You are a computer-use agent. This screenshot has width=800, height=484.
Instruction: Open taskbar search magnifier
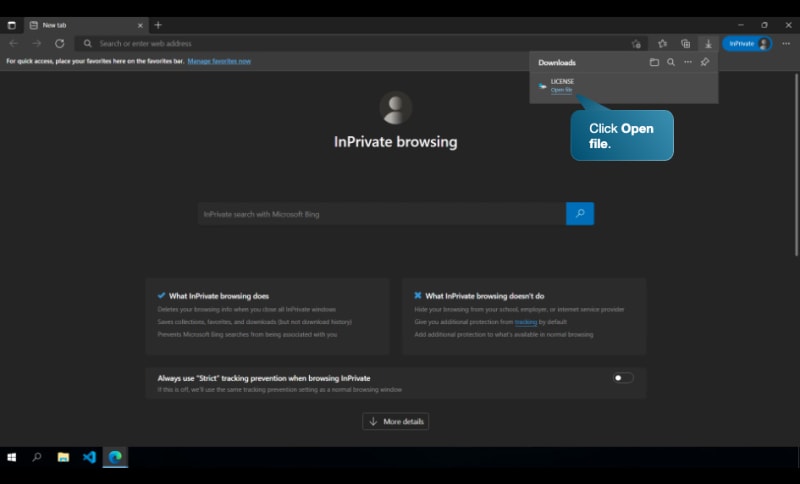pos(37,457)
